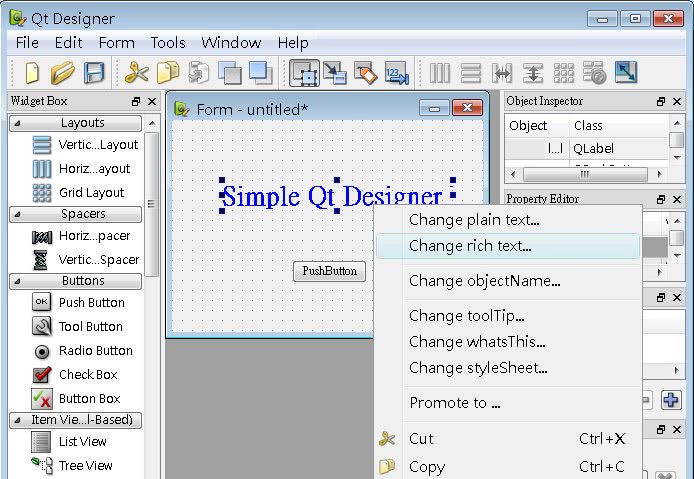Click the Copy toolbar icon
Screen dimensions: 694x479
(168, 73)
